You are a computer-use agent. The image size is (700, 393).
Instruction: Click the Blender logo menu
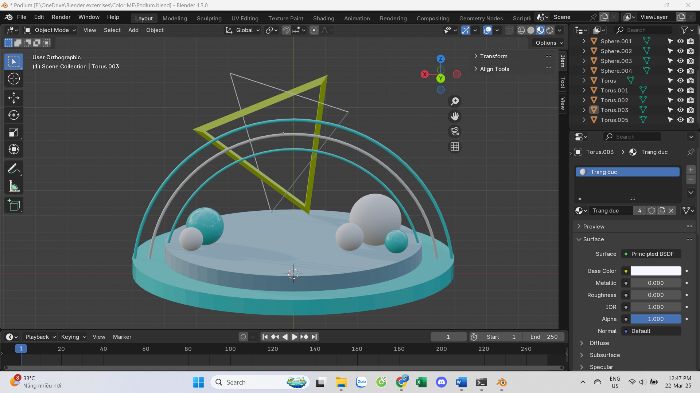(9, 17)
